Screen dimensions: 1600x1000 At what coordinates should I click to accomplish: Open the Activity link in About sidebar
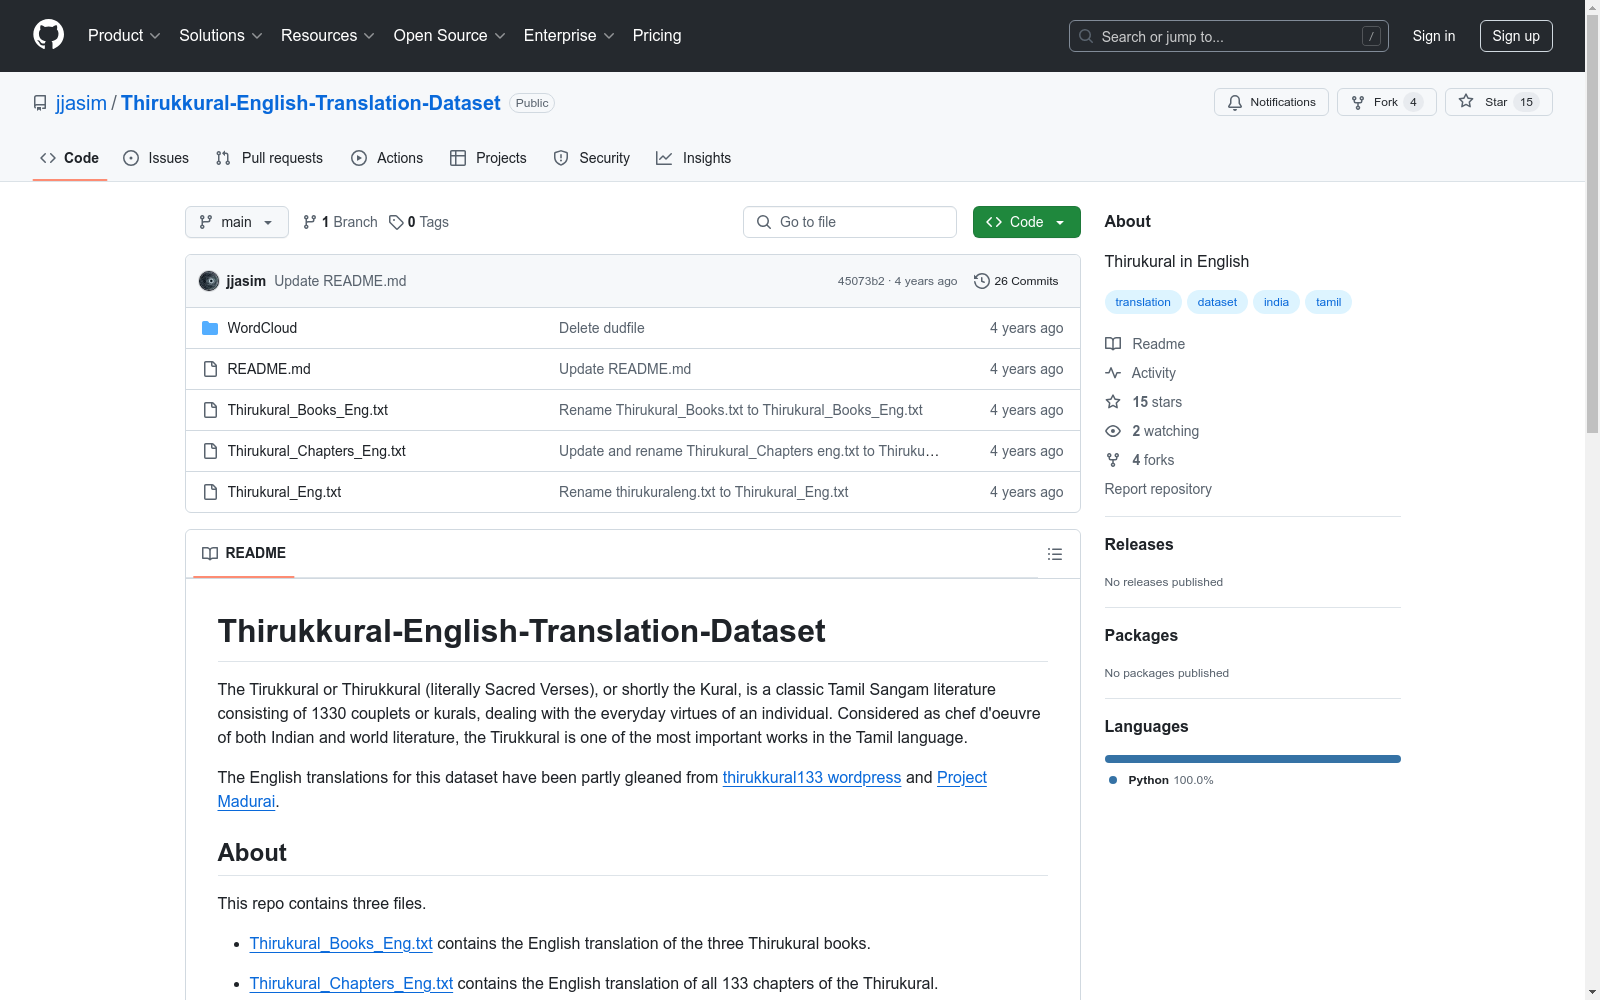1140,373
